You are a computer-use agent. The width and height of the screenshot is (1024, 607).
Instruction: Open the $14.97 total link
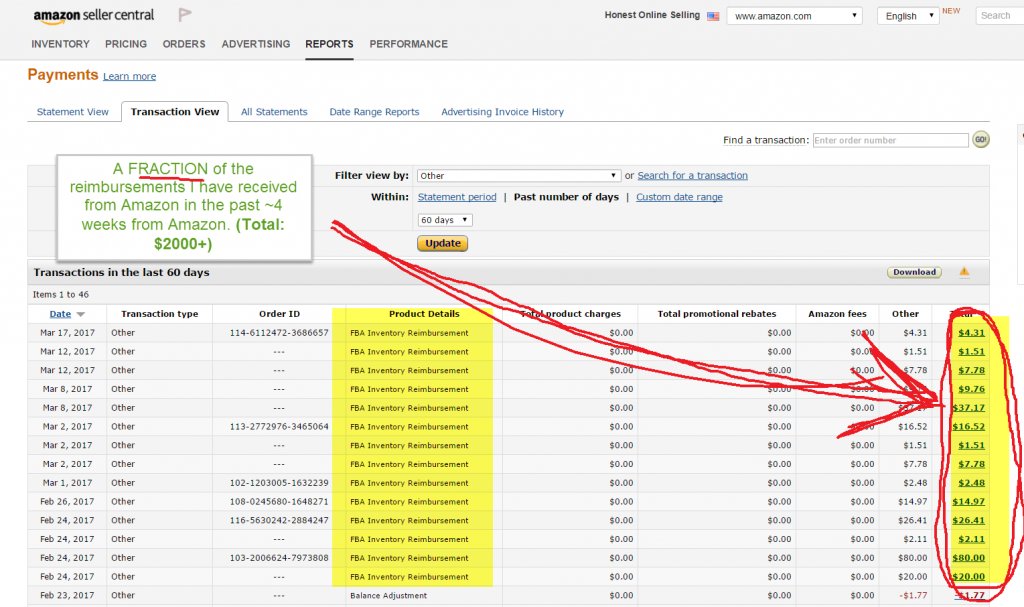tap(968, 501)
